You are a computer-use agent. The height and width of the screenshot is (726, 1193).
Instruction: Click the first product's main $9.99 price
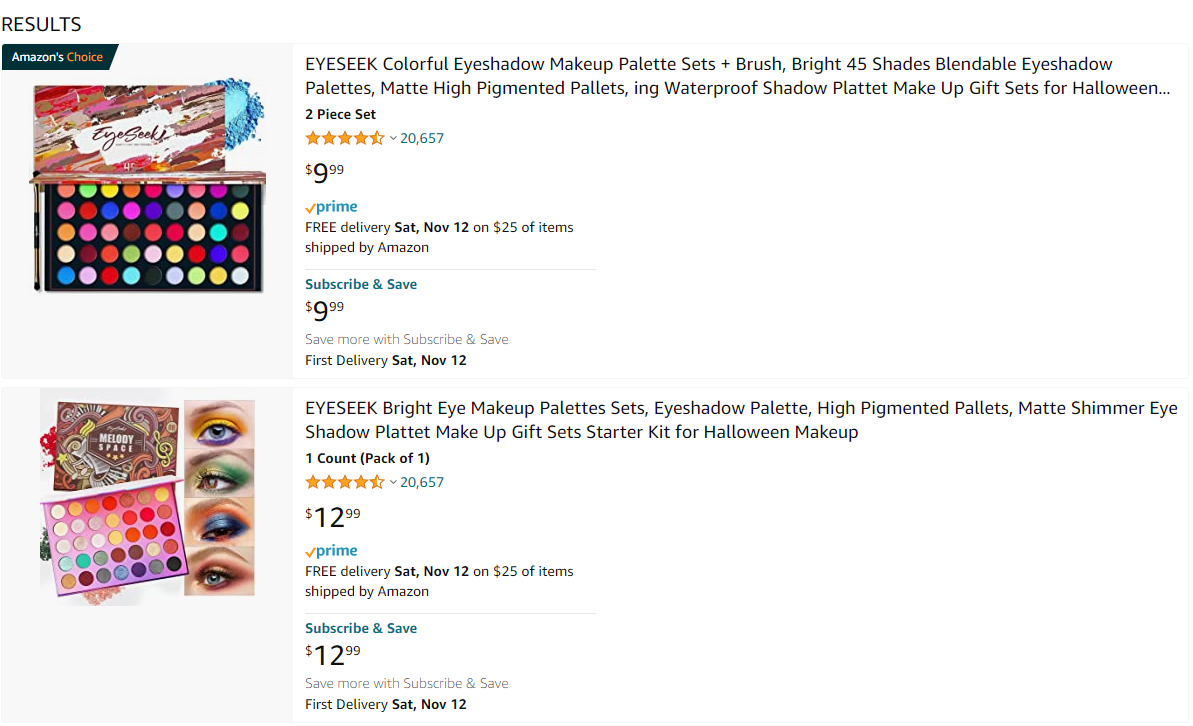tap(325, 173)
